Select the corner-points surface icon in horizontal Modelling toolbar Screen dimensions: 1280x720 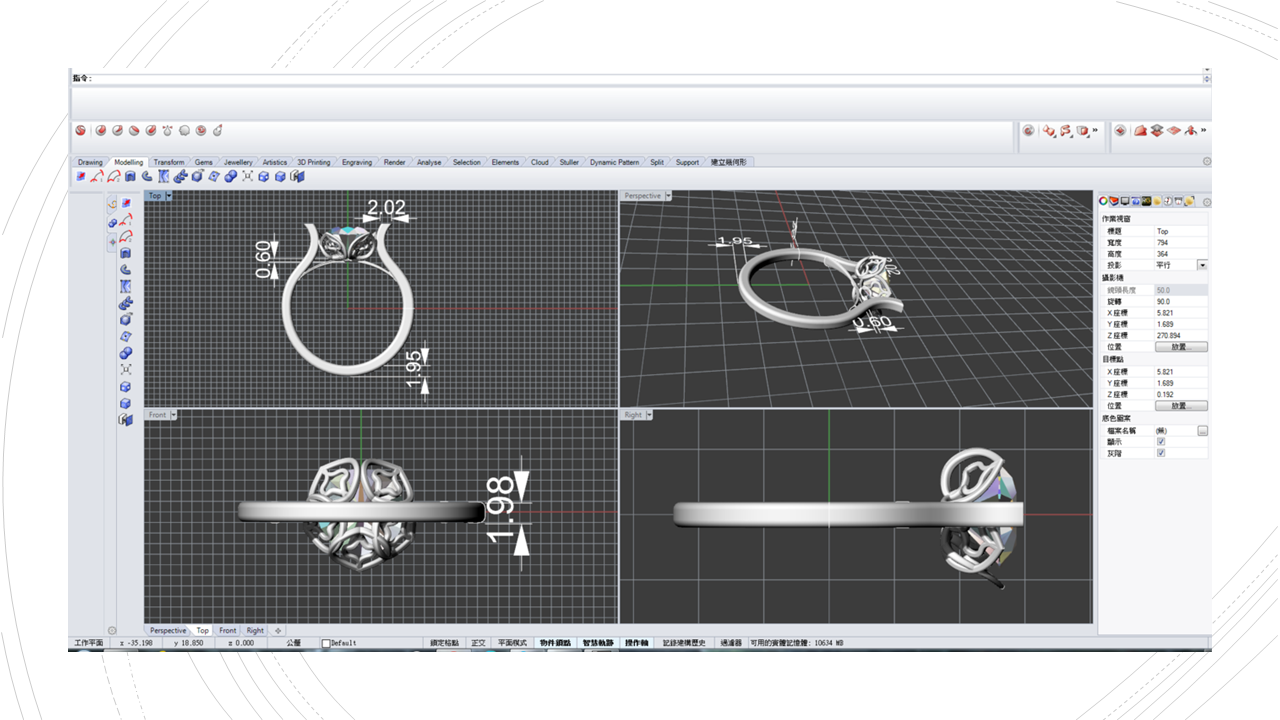click(214, 176)
